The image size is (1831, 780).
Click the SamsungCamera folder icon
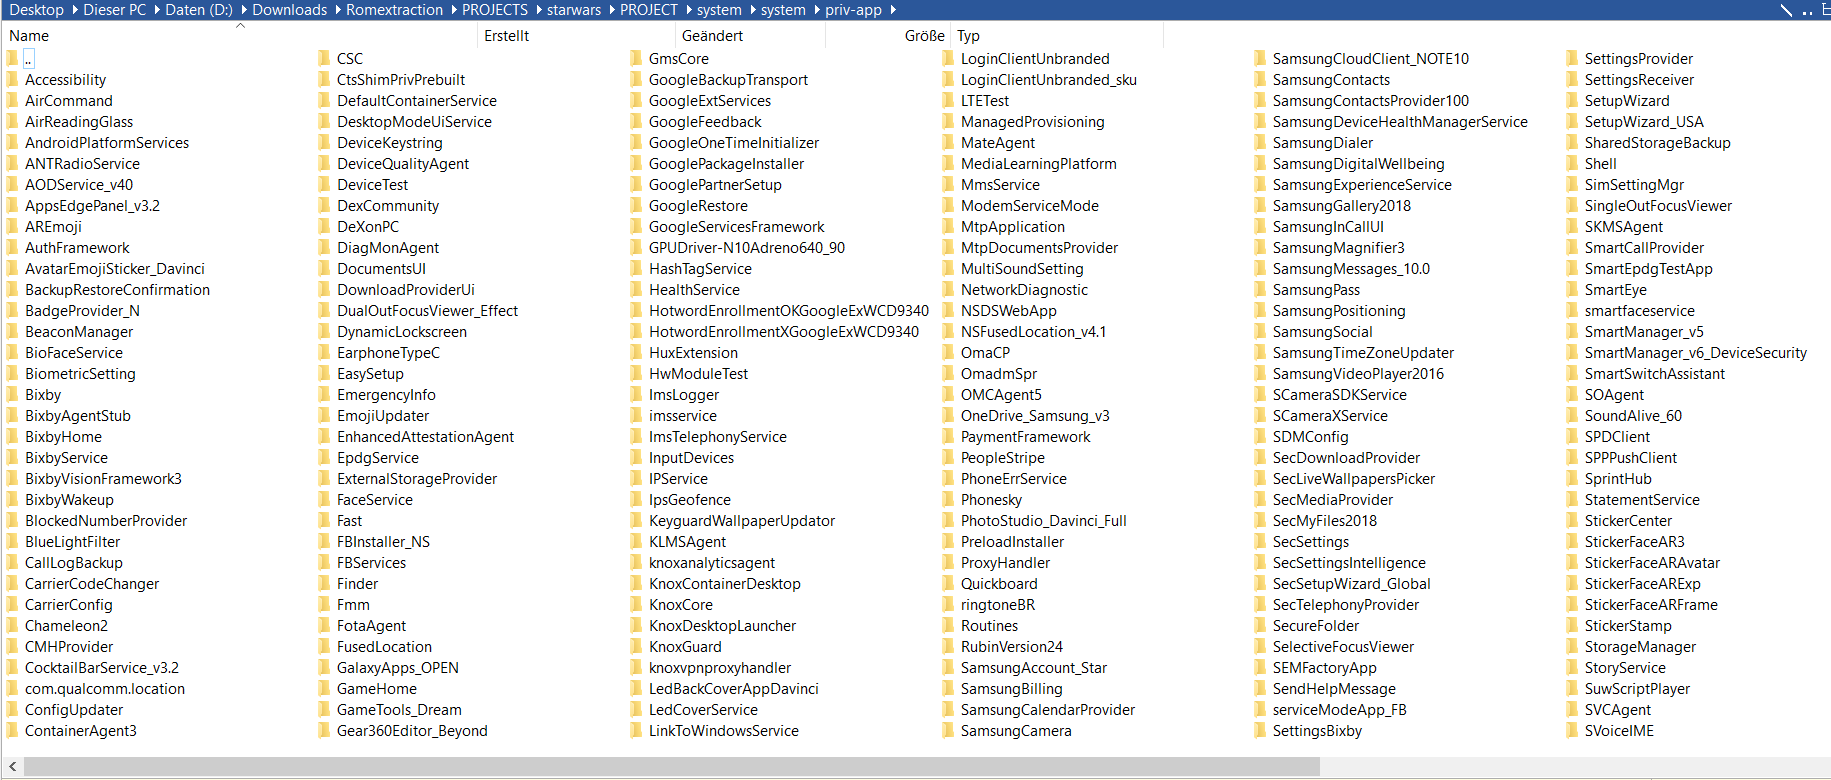click(x=948, y=731)
